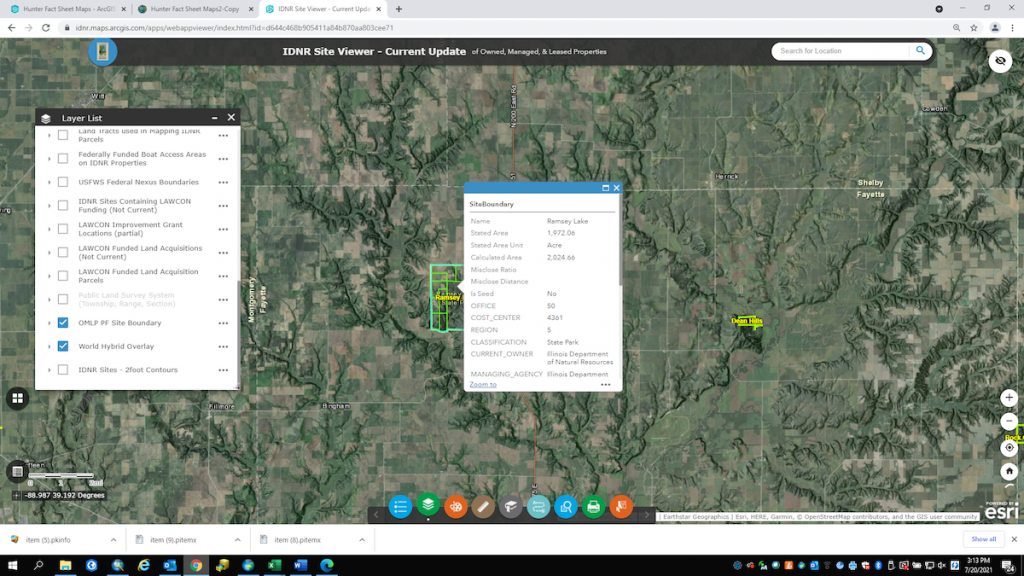The width and height of the screenshot is (1024, 576).
Task: Expand the USFWS Federal Nexus Boundaries layer
Action: (50, 182)
